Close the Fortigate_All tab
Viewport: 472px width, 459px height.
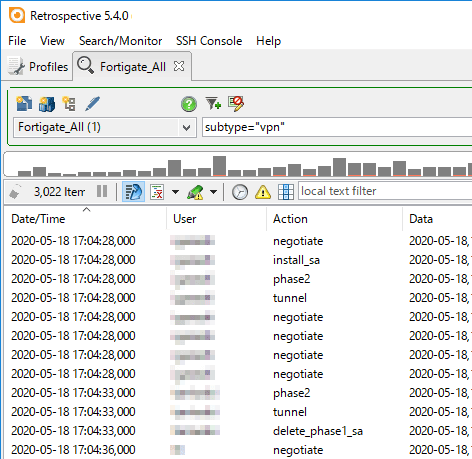(179, 66)
